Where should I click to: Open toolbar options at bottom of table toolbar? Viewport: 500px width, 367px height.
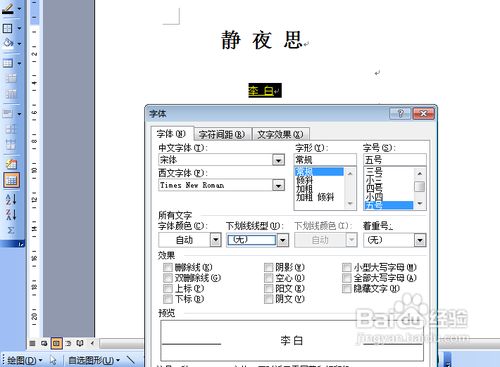[21, 244]
